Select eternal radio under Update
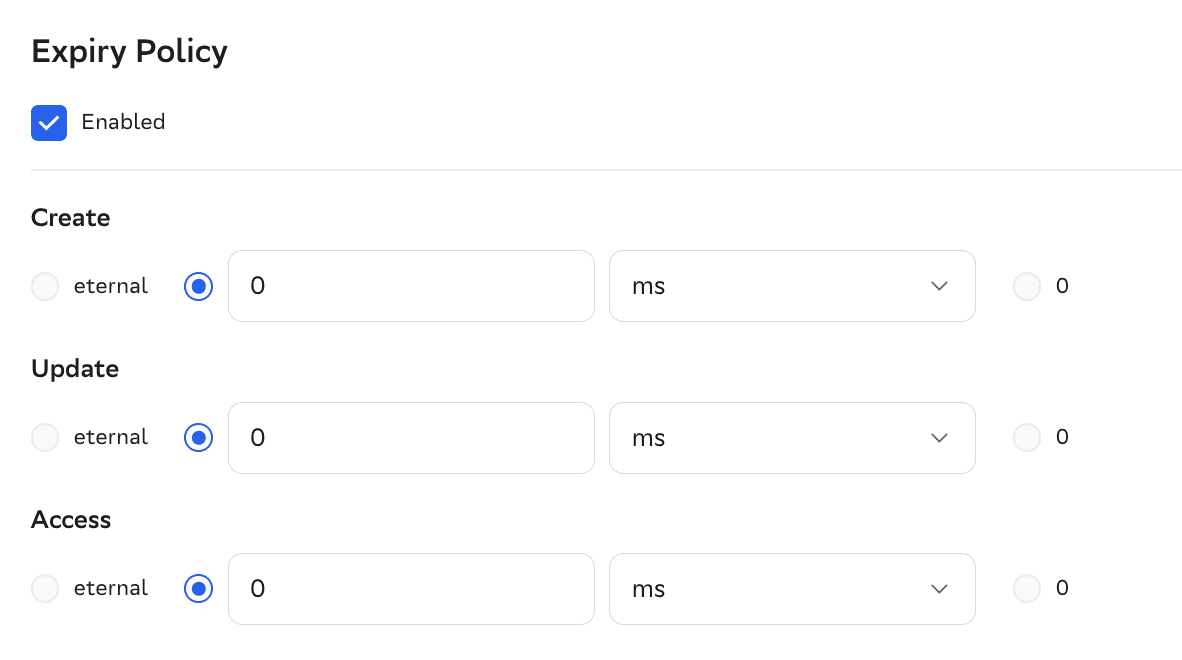 [x=45, y=438]
